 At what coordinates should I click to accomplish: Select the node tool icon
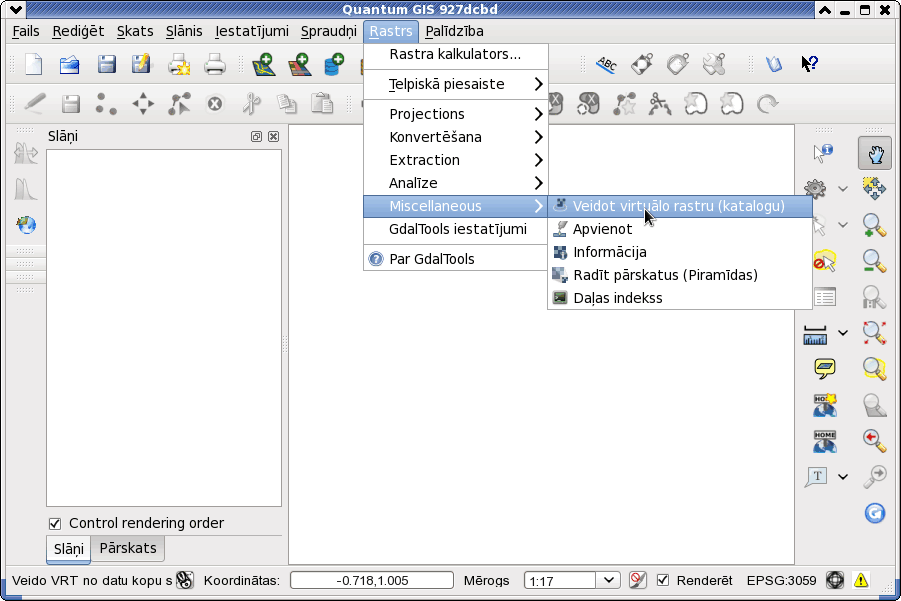click(179, 104)
